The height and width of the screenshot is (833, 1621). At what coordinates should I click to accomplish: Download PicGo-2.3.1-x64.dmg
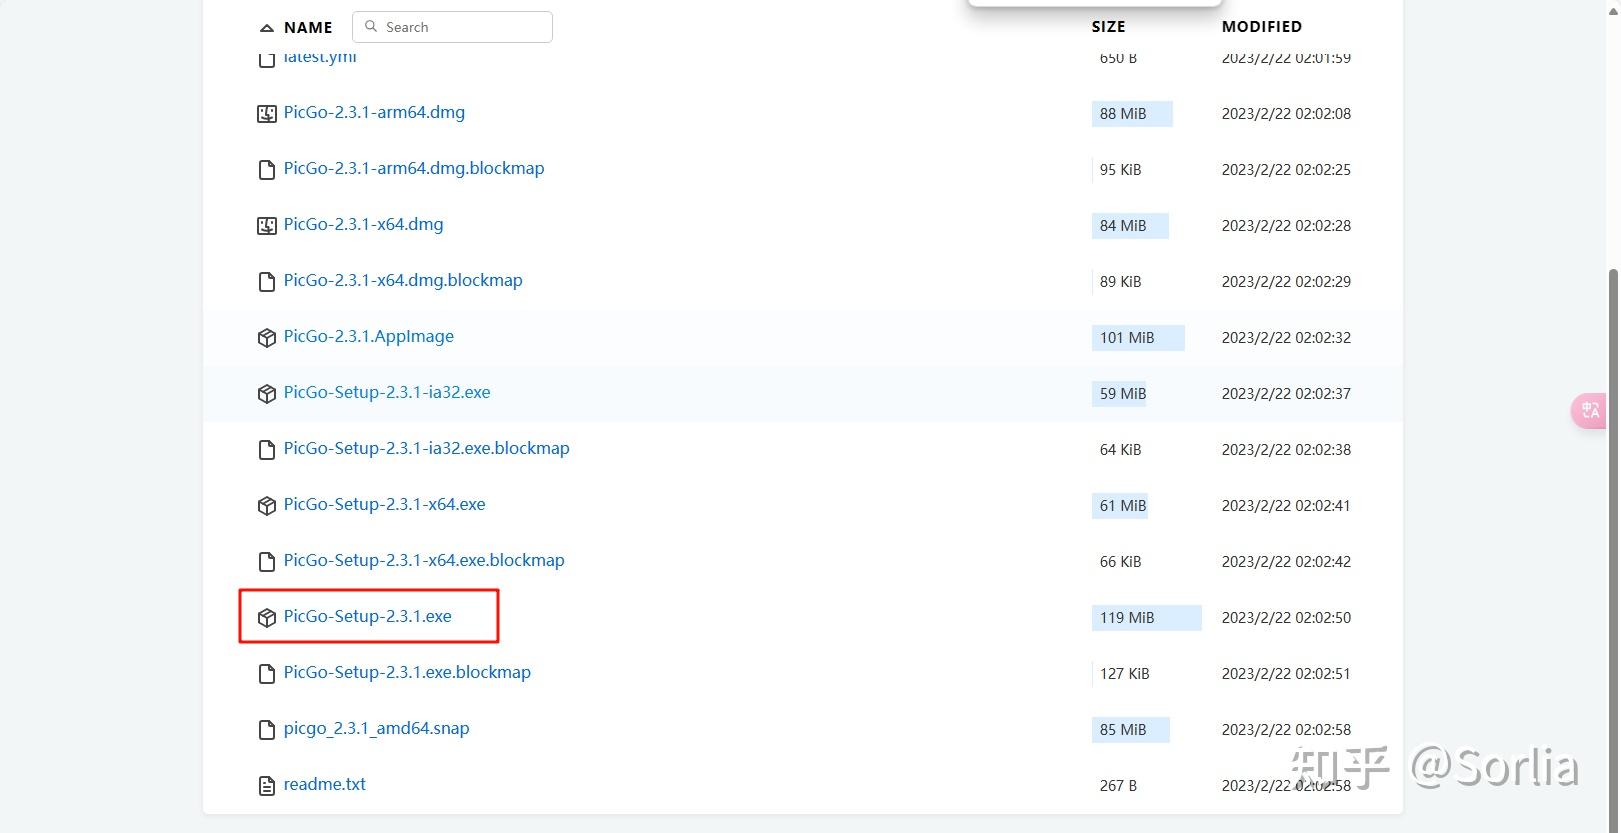click(x=363, y=224)
